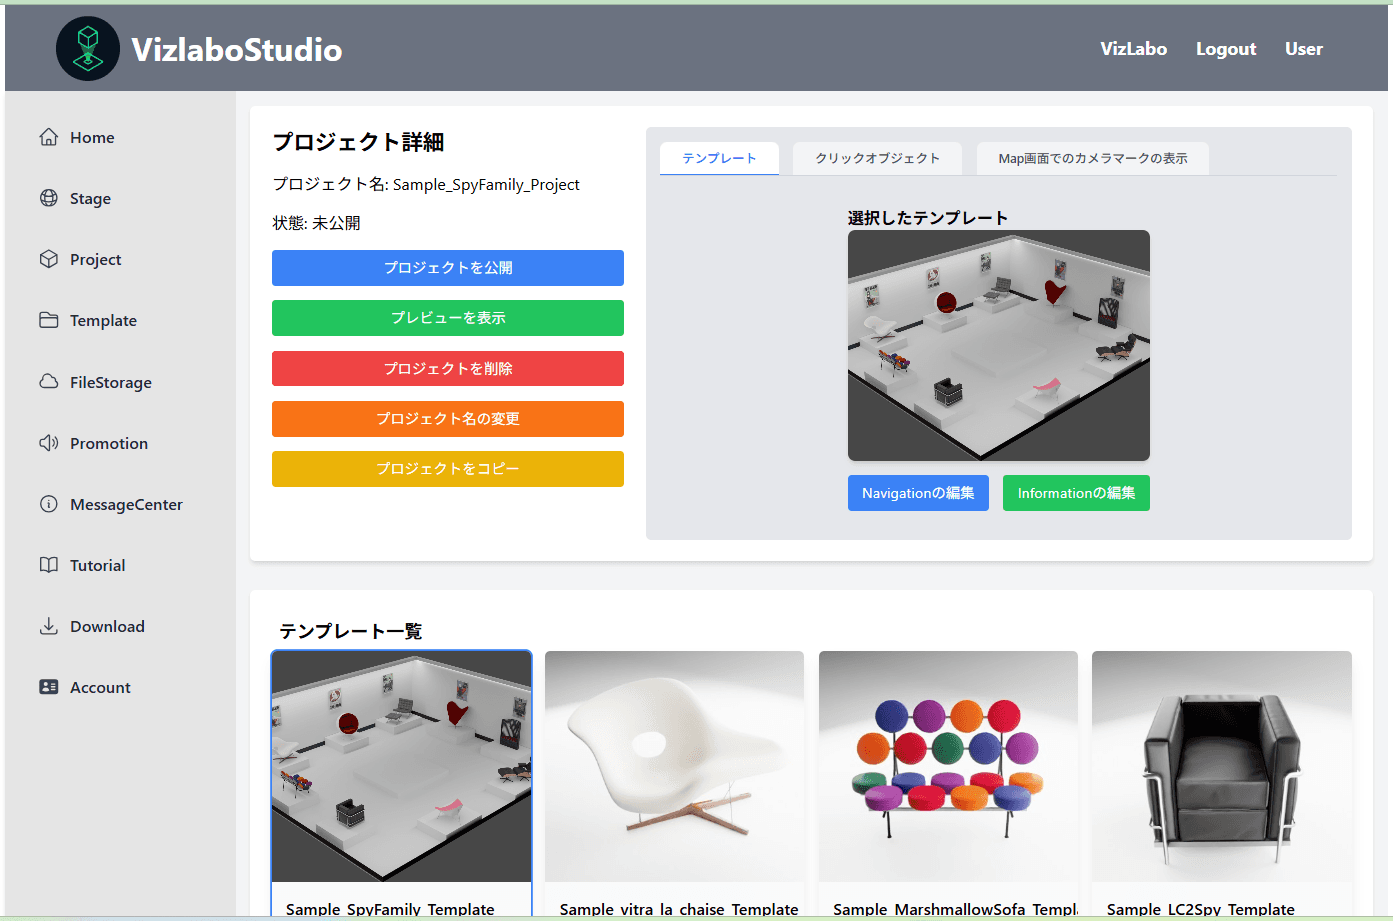
Task: Click the VizlaboStudio logo icon
Action: (x=88, y=49)
